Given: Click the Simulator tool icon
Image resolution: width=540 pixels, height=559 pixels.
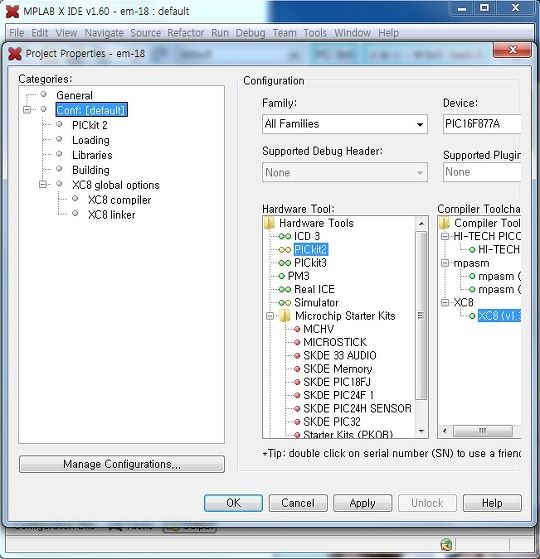Looking at the screenshot, I should point(284,303).
